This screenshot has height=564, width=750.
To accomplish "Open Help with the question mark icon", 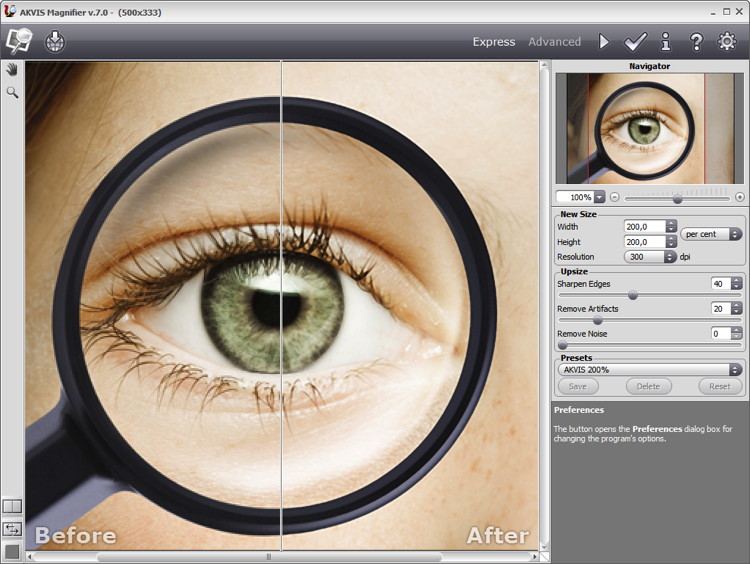I will [x=697, y=42].
